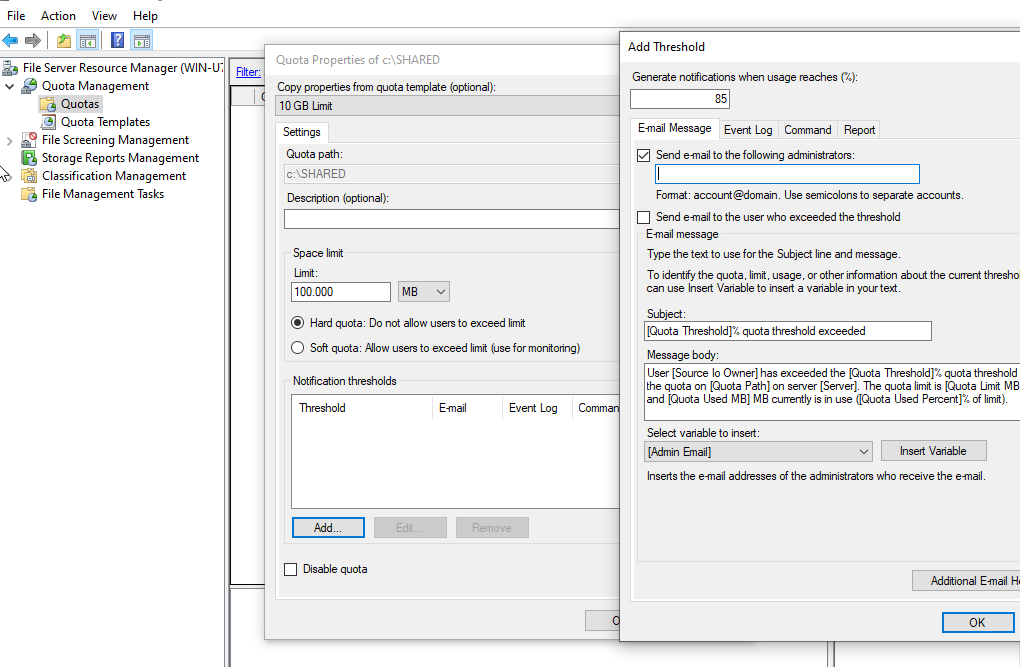1020x667 pixels.
Task: Expand the File Screening Management node
Action: [10, 140]
